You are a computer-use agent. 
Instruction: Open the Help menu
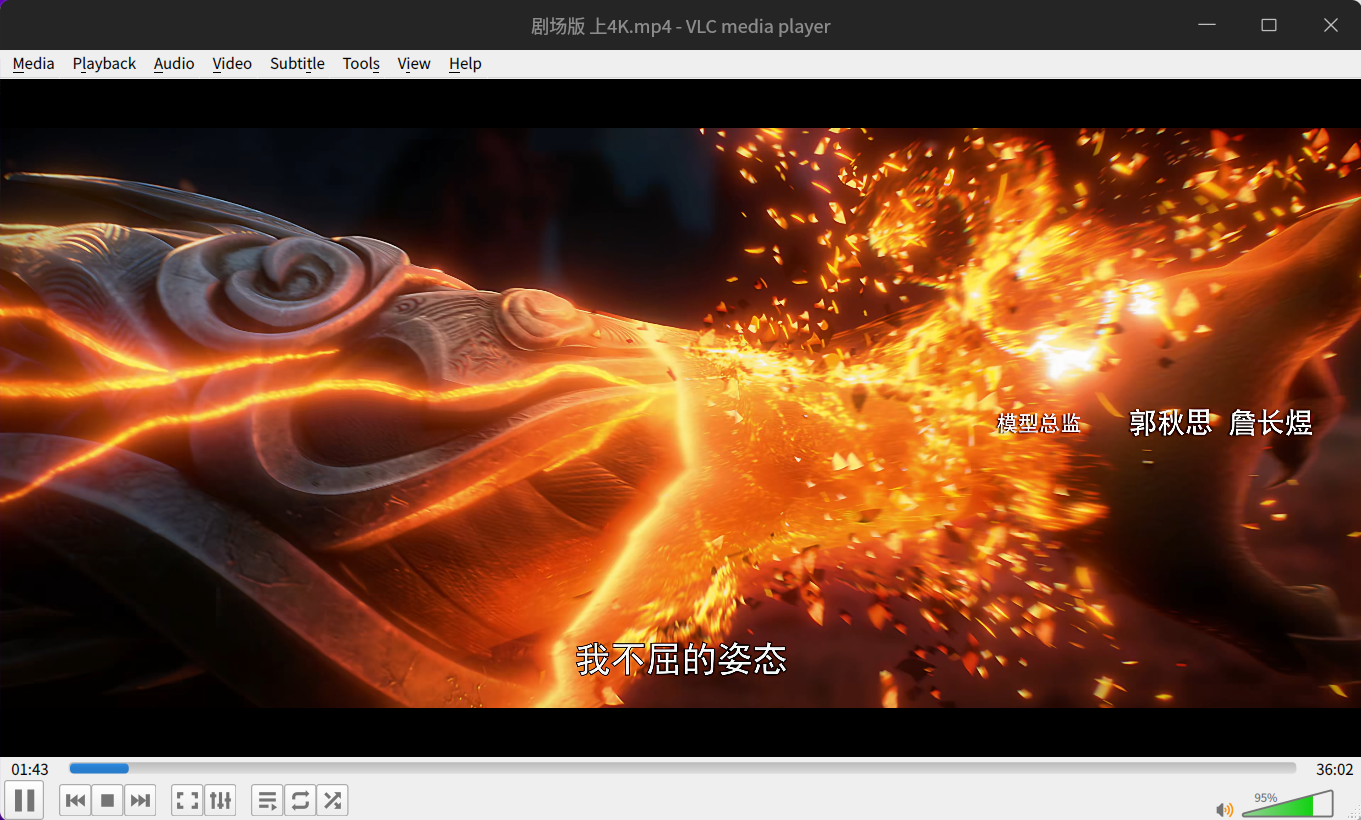tap(465, 64)
